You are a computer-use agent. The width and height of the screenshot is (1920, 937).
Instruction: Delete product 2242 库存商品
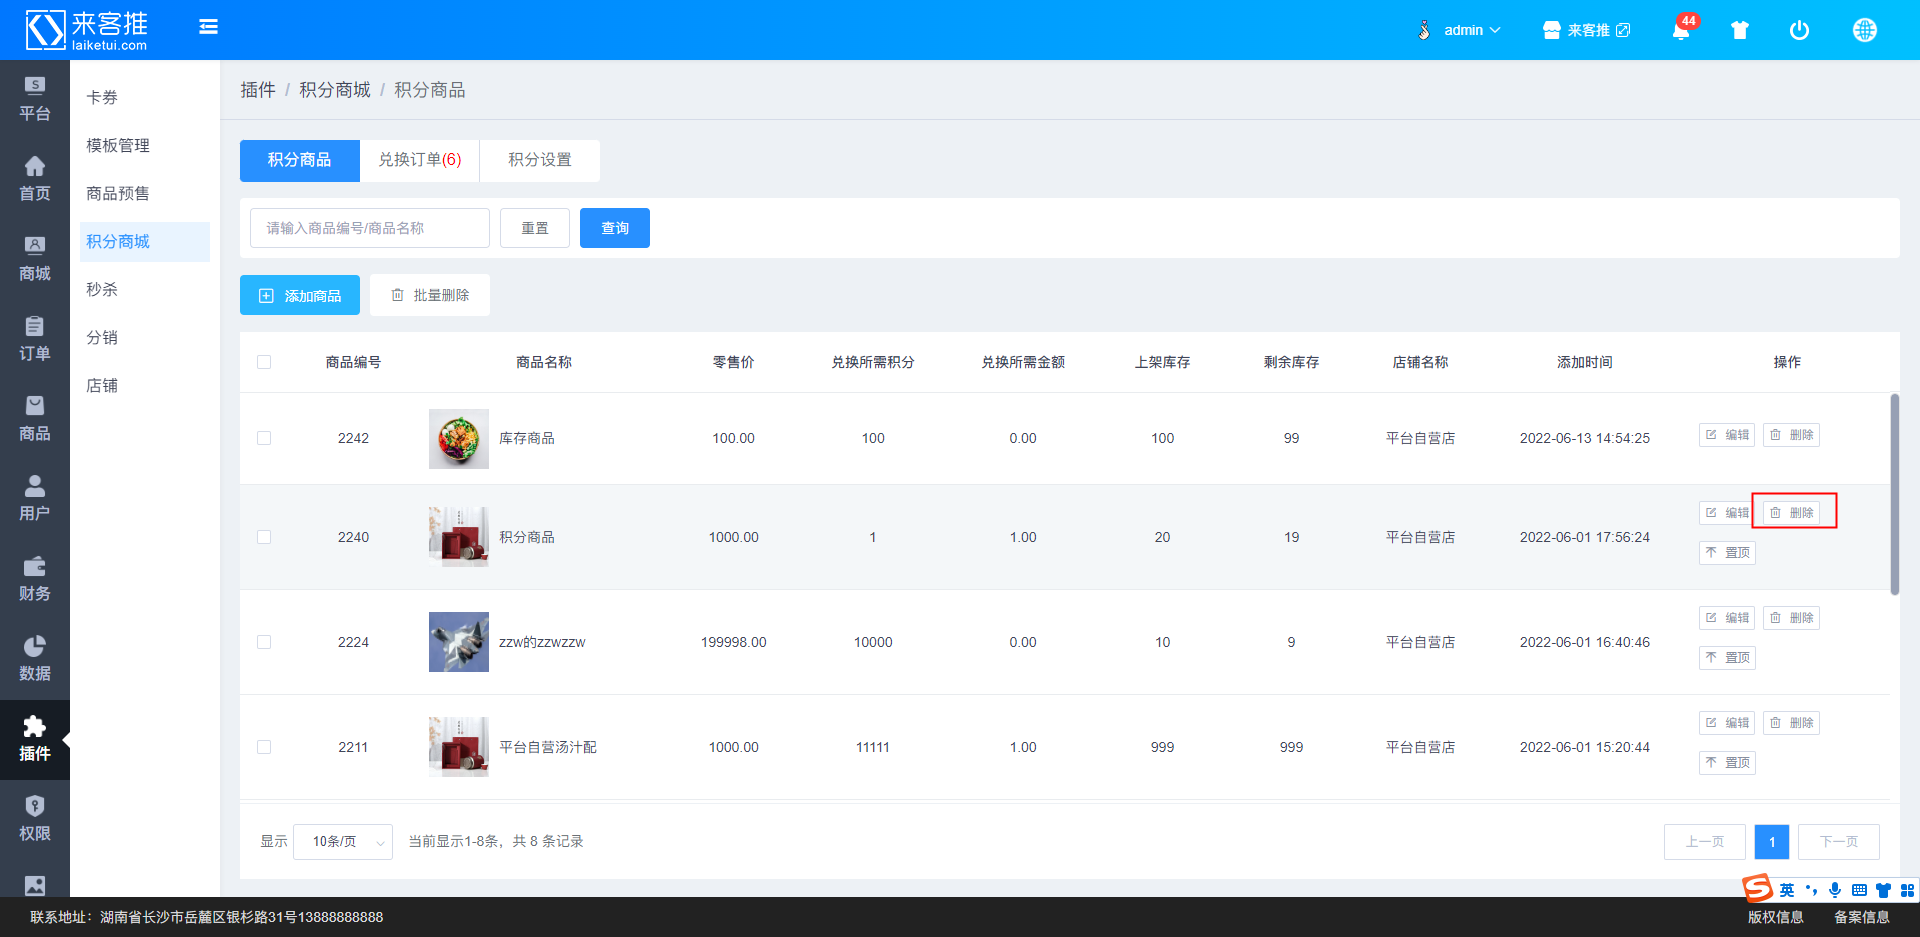tap(1791, 435)
